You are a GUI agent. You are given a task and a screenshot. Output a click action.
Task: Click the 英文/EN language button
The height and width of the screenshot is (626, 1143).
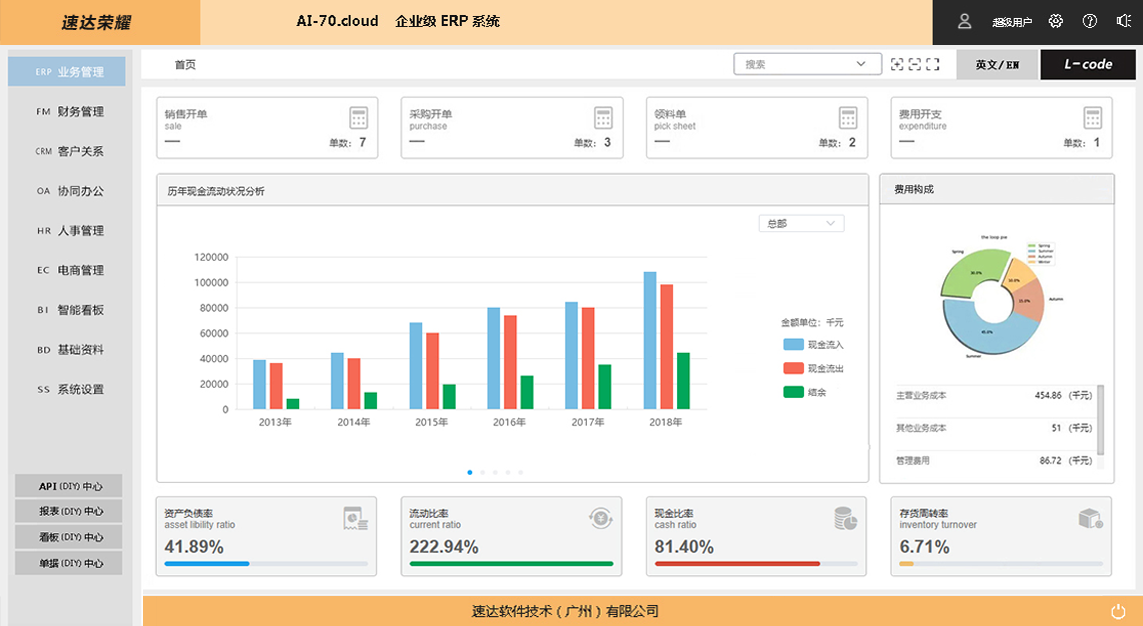pos(997,64)
